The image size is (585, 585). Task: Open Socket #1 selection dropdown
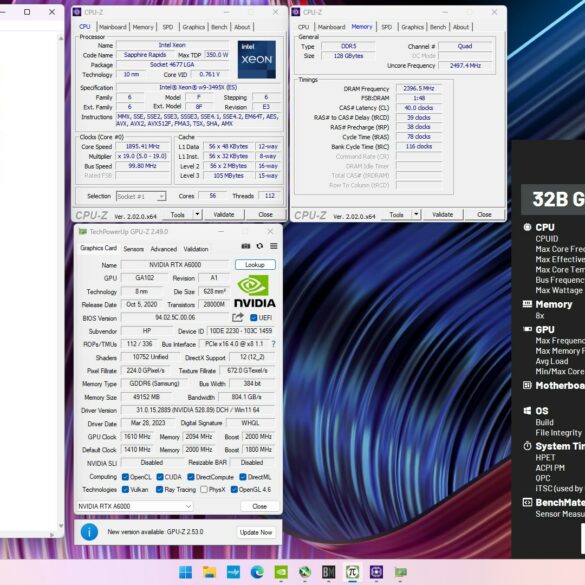click(x=141, y=196)
